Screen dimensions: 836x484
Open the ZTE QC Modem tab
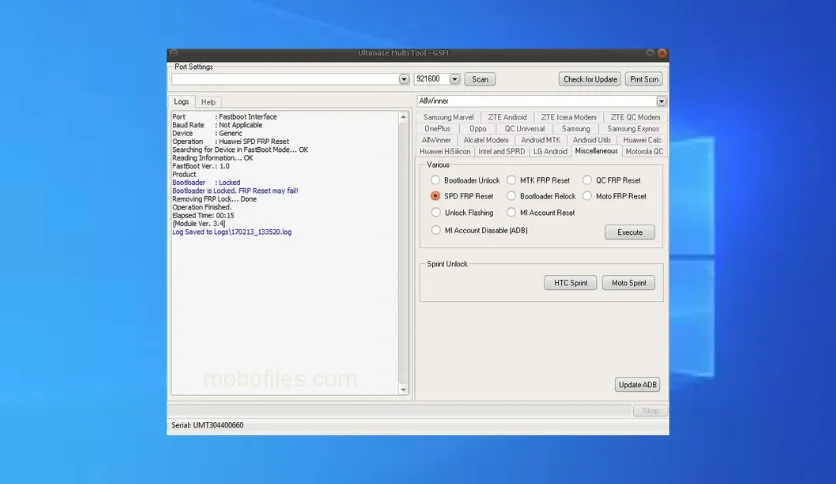635,117
